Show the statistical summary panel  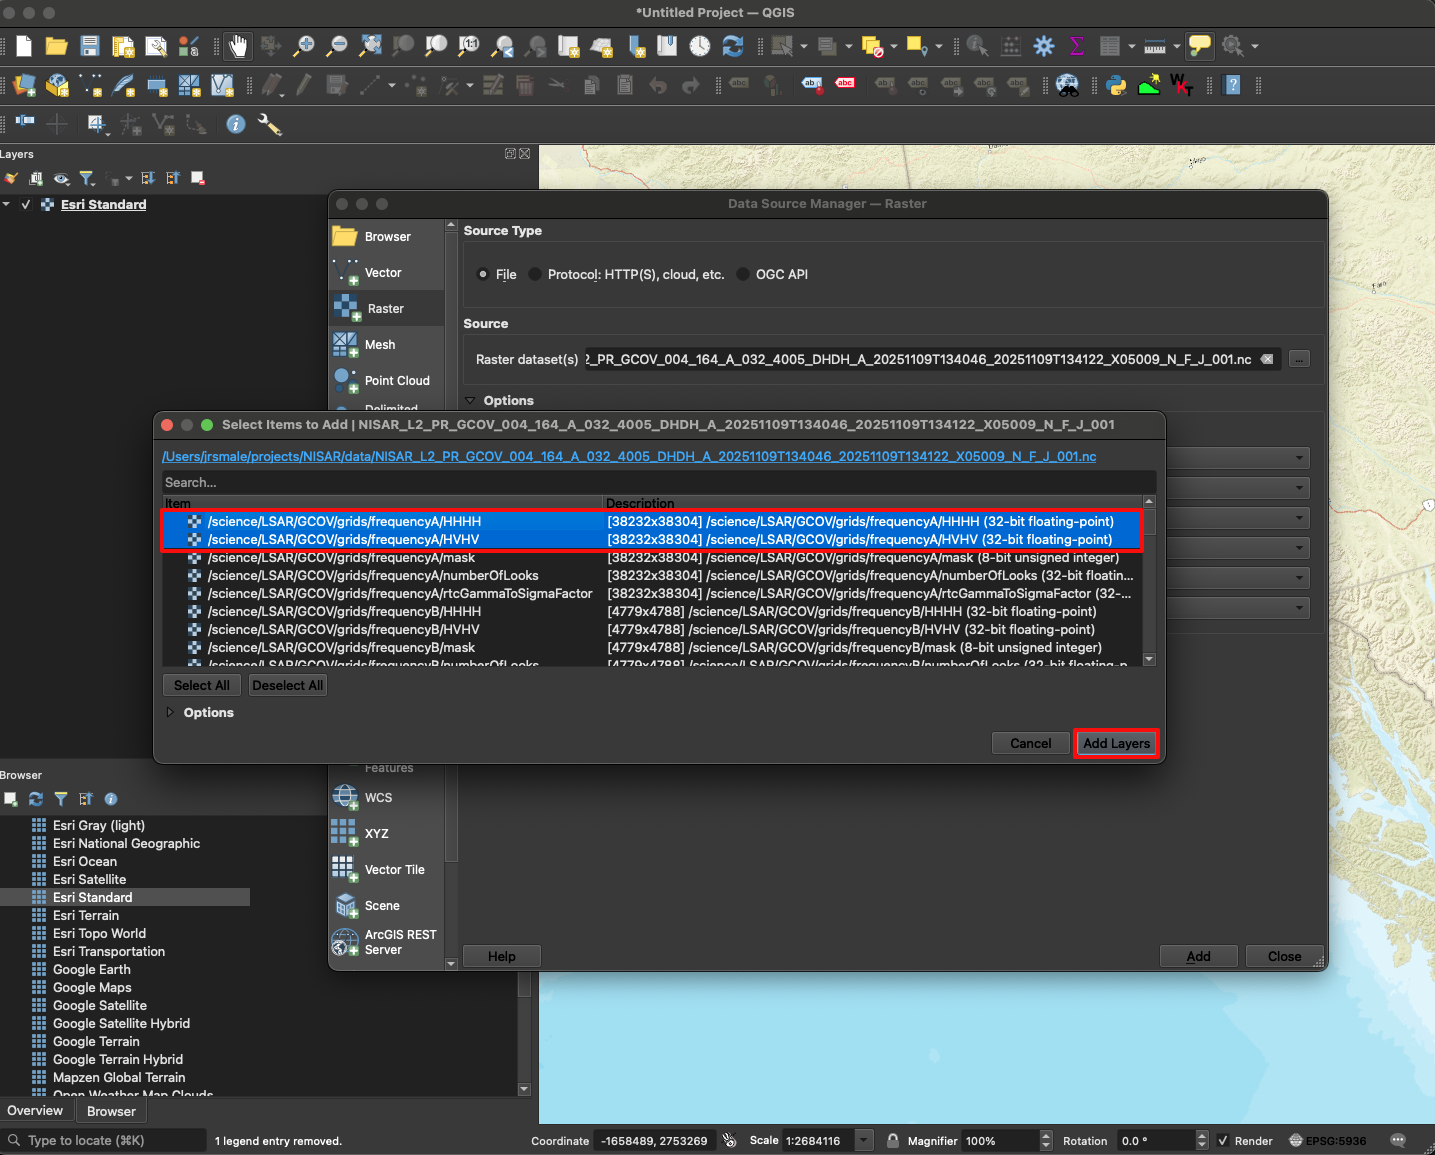pyautogui.click(x=1077, y=46)
